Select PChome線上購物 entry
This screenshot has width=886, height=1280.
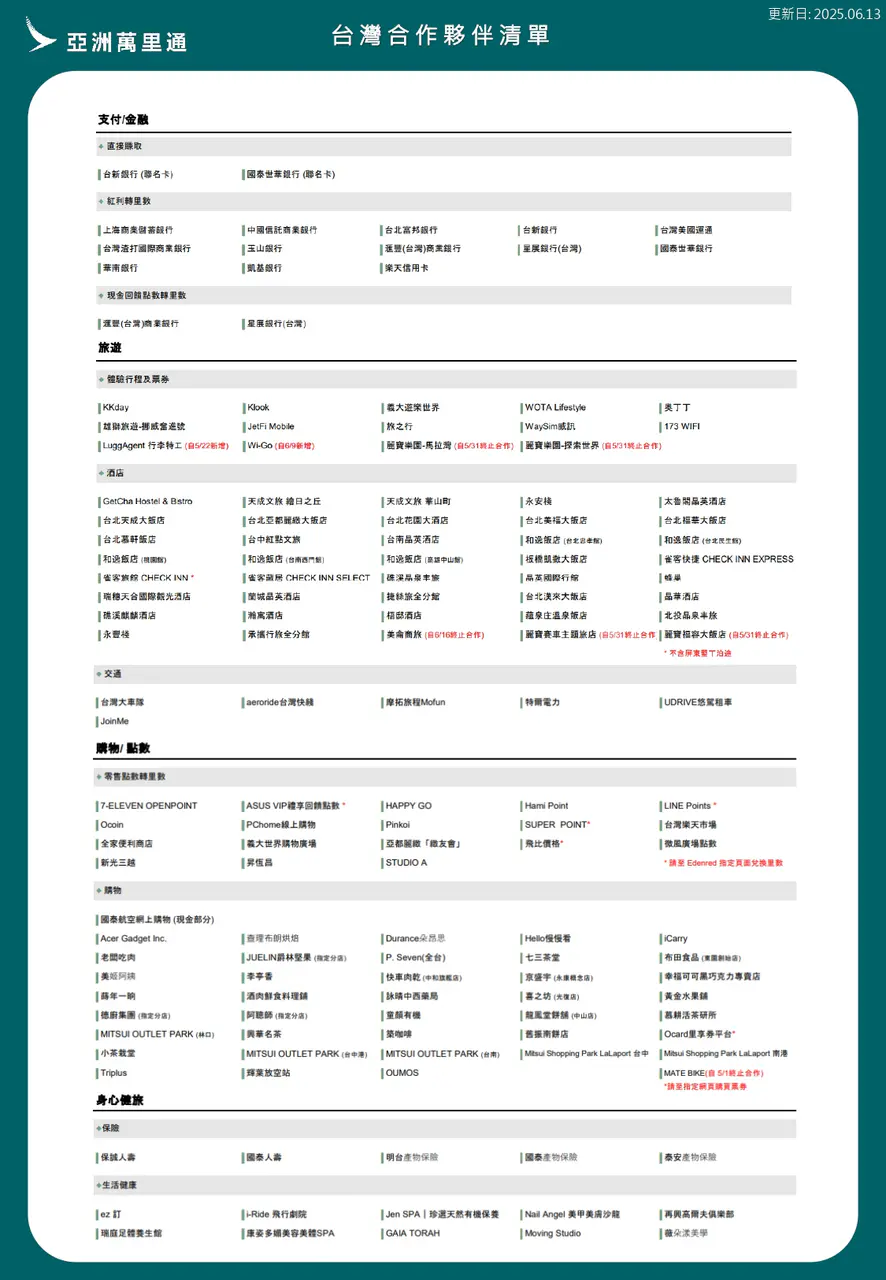(x=281, y=825)
